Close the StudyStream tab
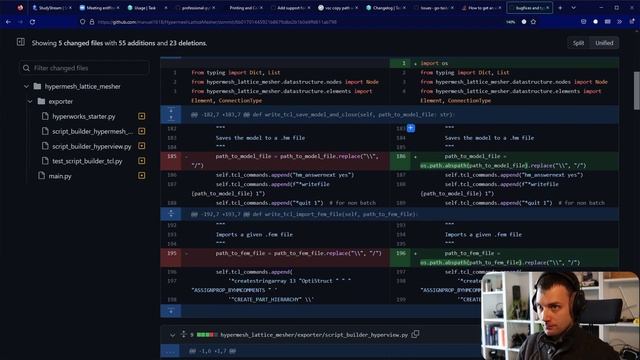Image resolution: width=640 pixels, height=360 pixels. click(x=70, y=8)
